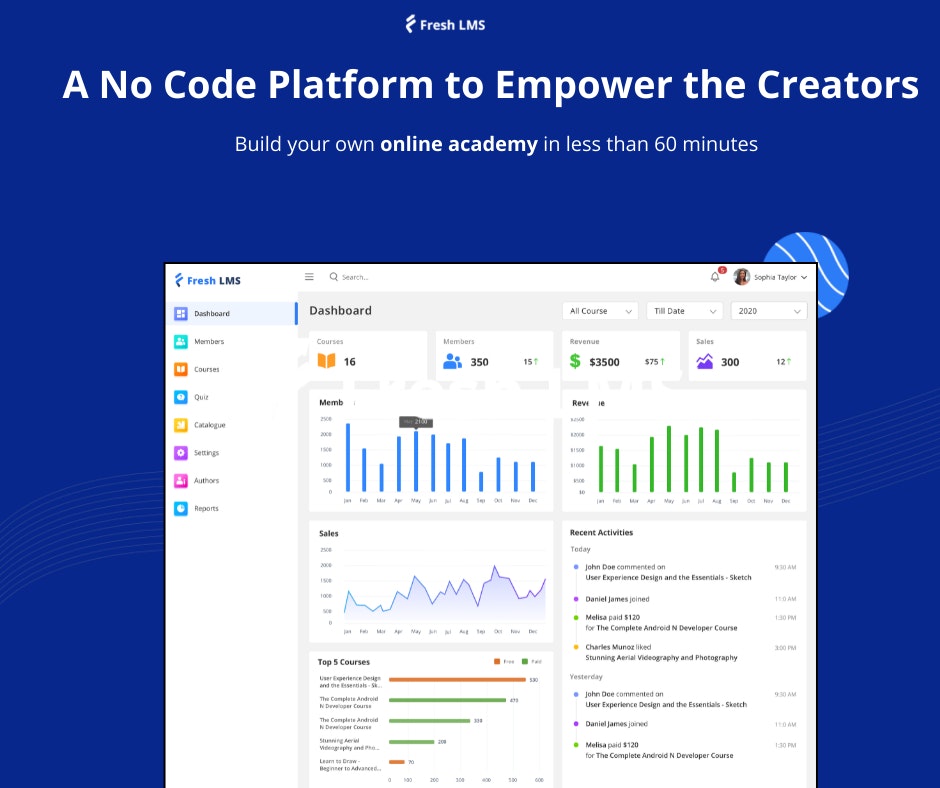The image size is (940, 788).
Task: Click the Stunning Aerial Videography course label in Top 5
Action: pos(350,744)
